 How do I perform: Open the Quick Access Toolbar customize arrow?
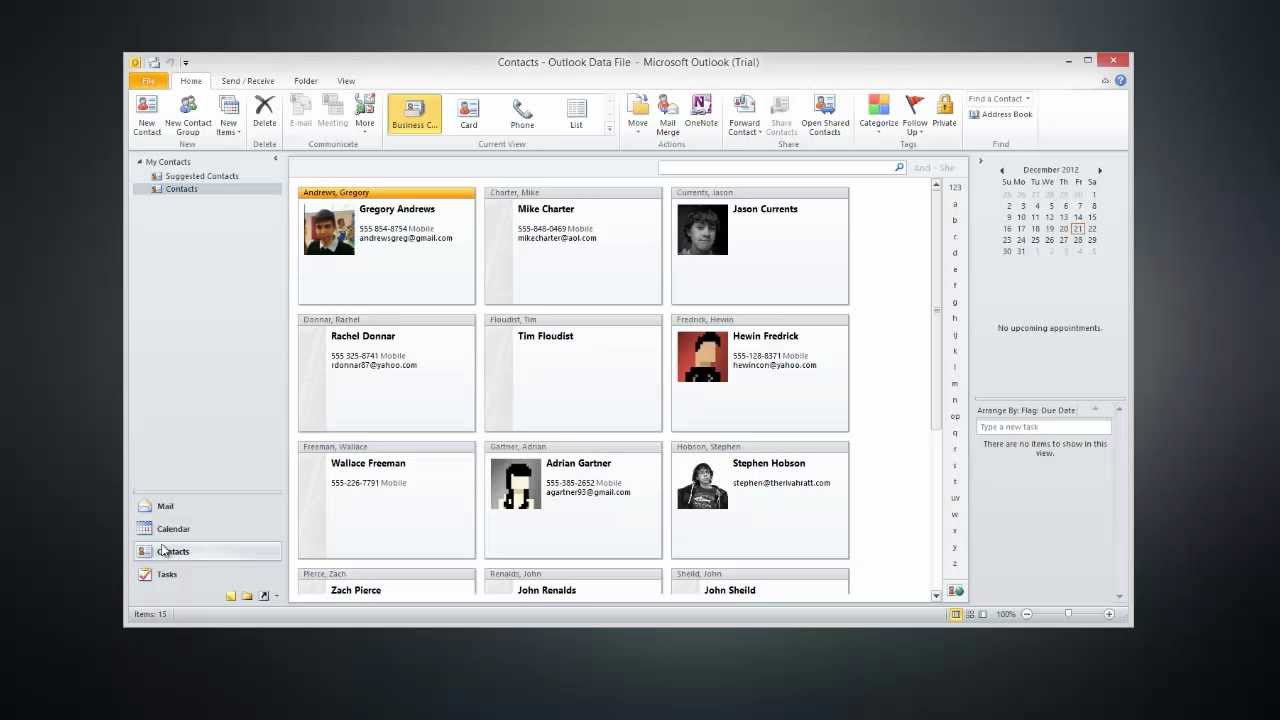pos(185,62)
